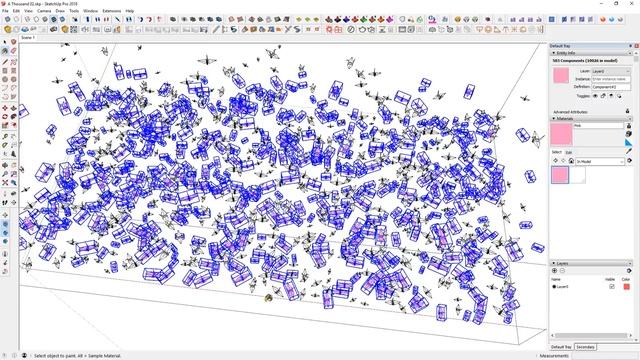This screenshot has height=360, width=640.
Task: Toggle fourth, rightmost Entity Info toggle icon
Action: pyautogui.click(x=619, y=96)
